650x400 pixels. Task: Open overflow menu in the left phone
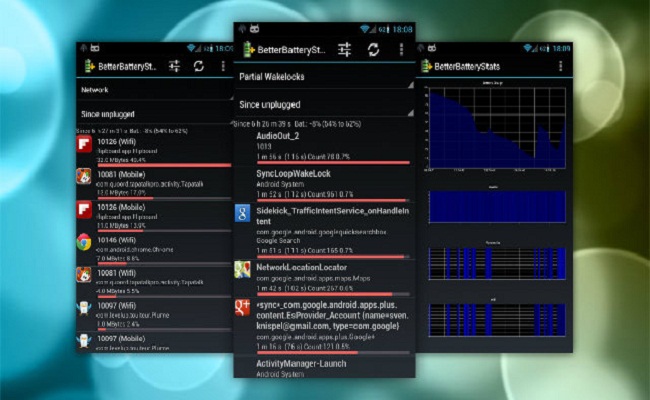click(223, 66)
